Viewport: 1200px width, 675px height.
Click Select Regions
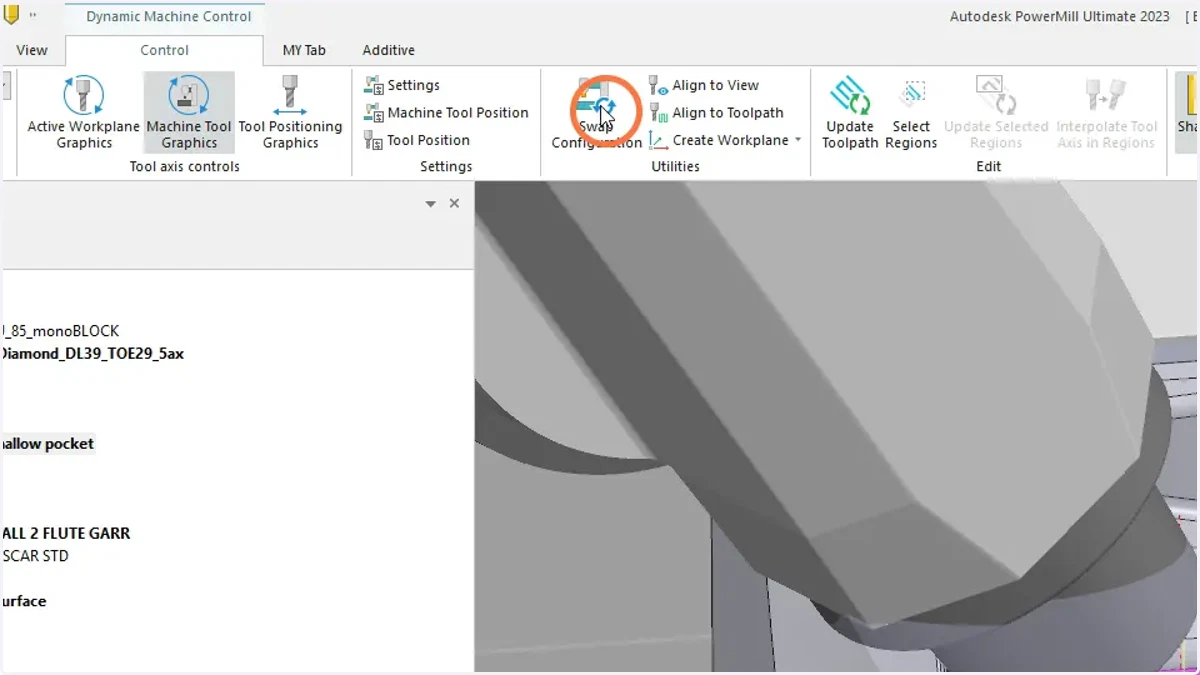point(911,113)
